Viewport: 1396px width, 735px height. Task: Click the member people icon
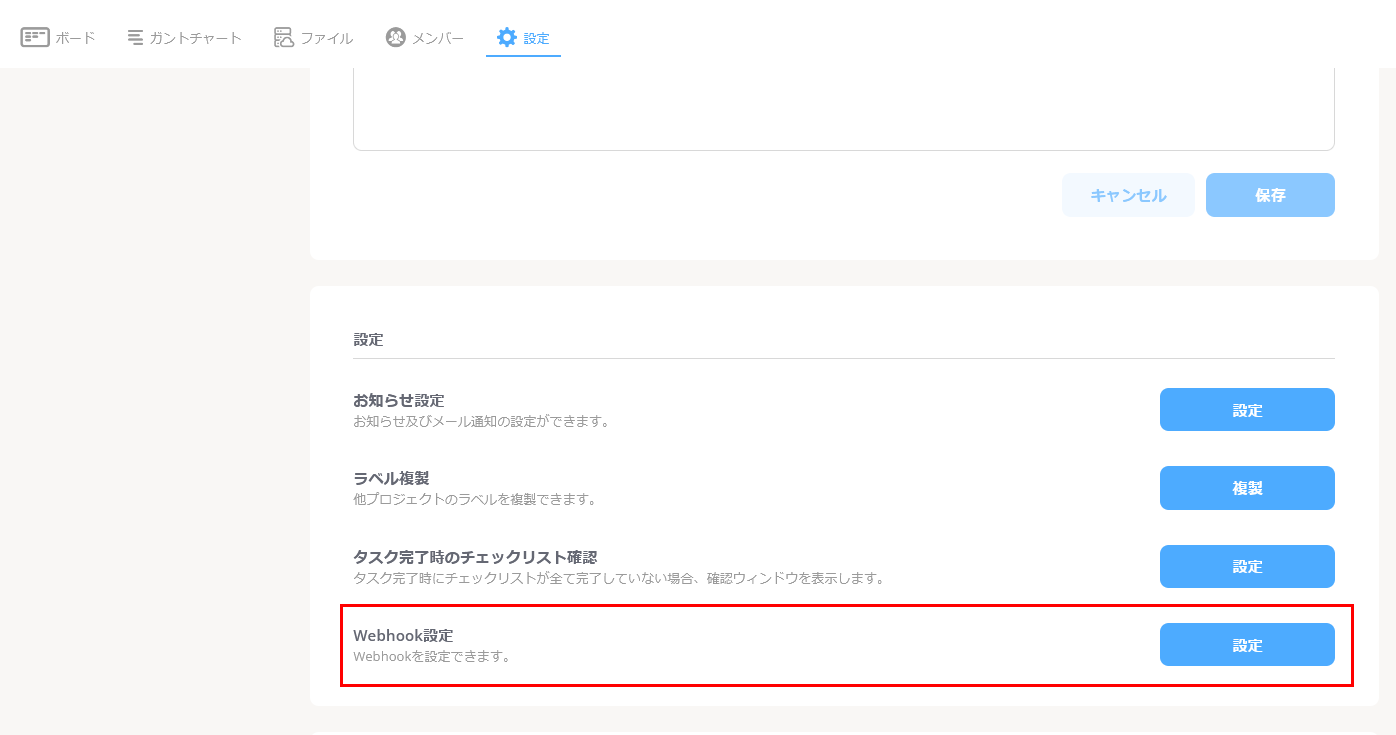pos(396,38)
